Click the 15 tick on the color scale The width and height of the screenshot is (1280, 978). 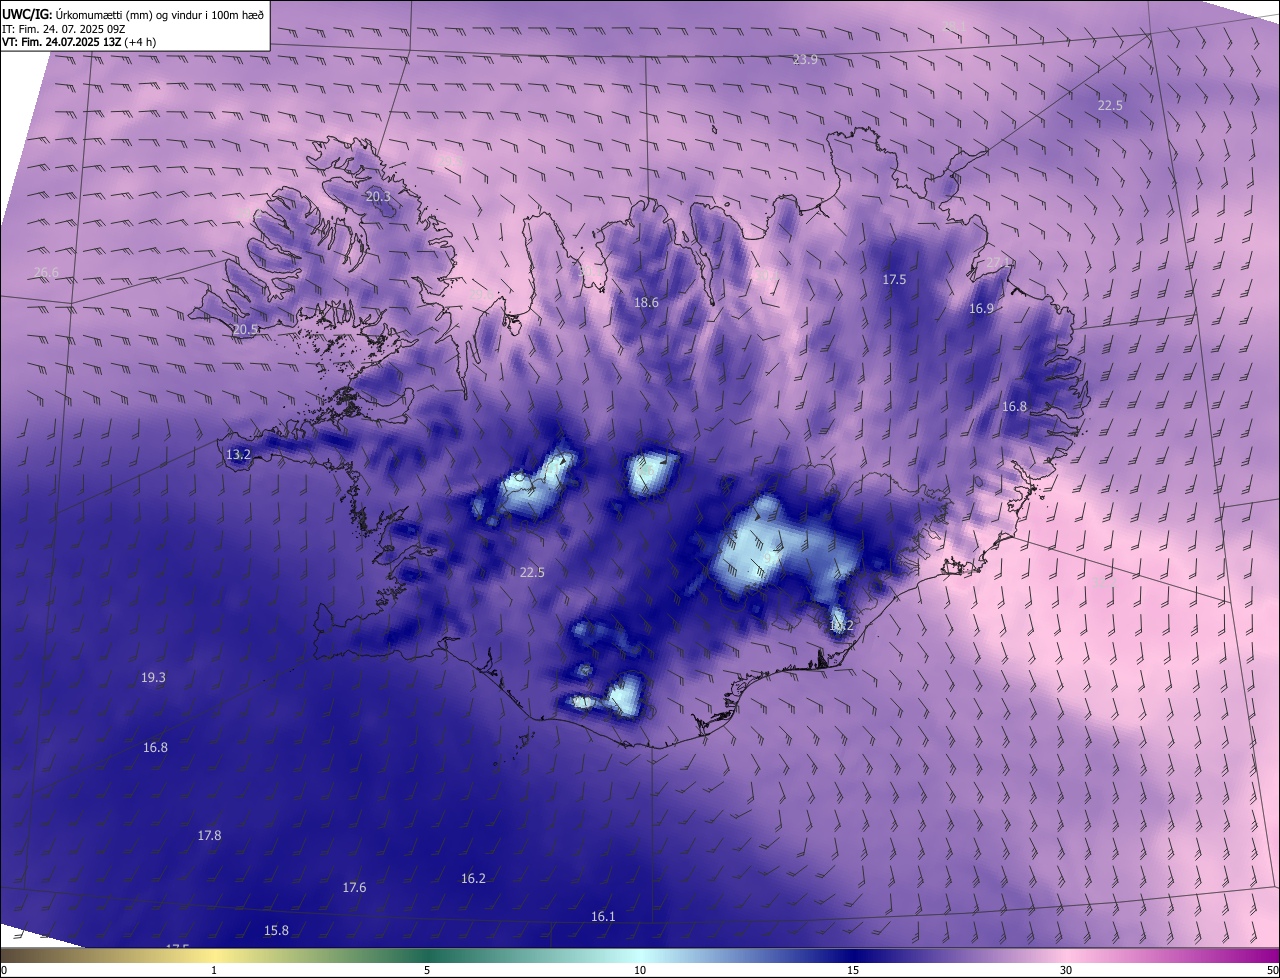pos(853,971)
